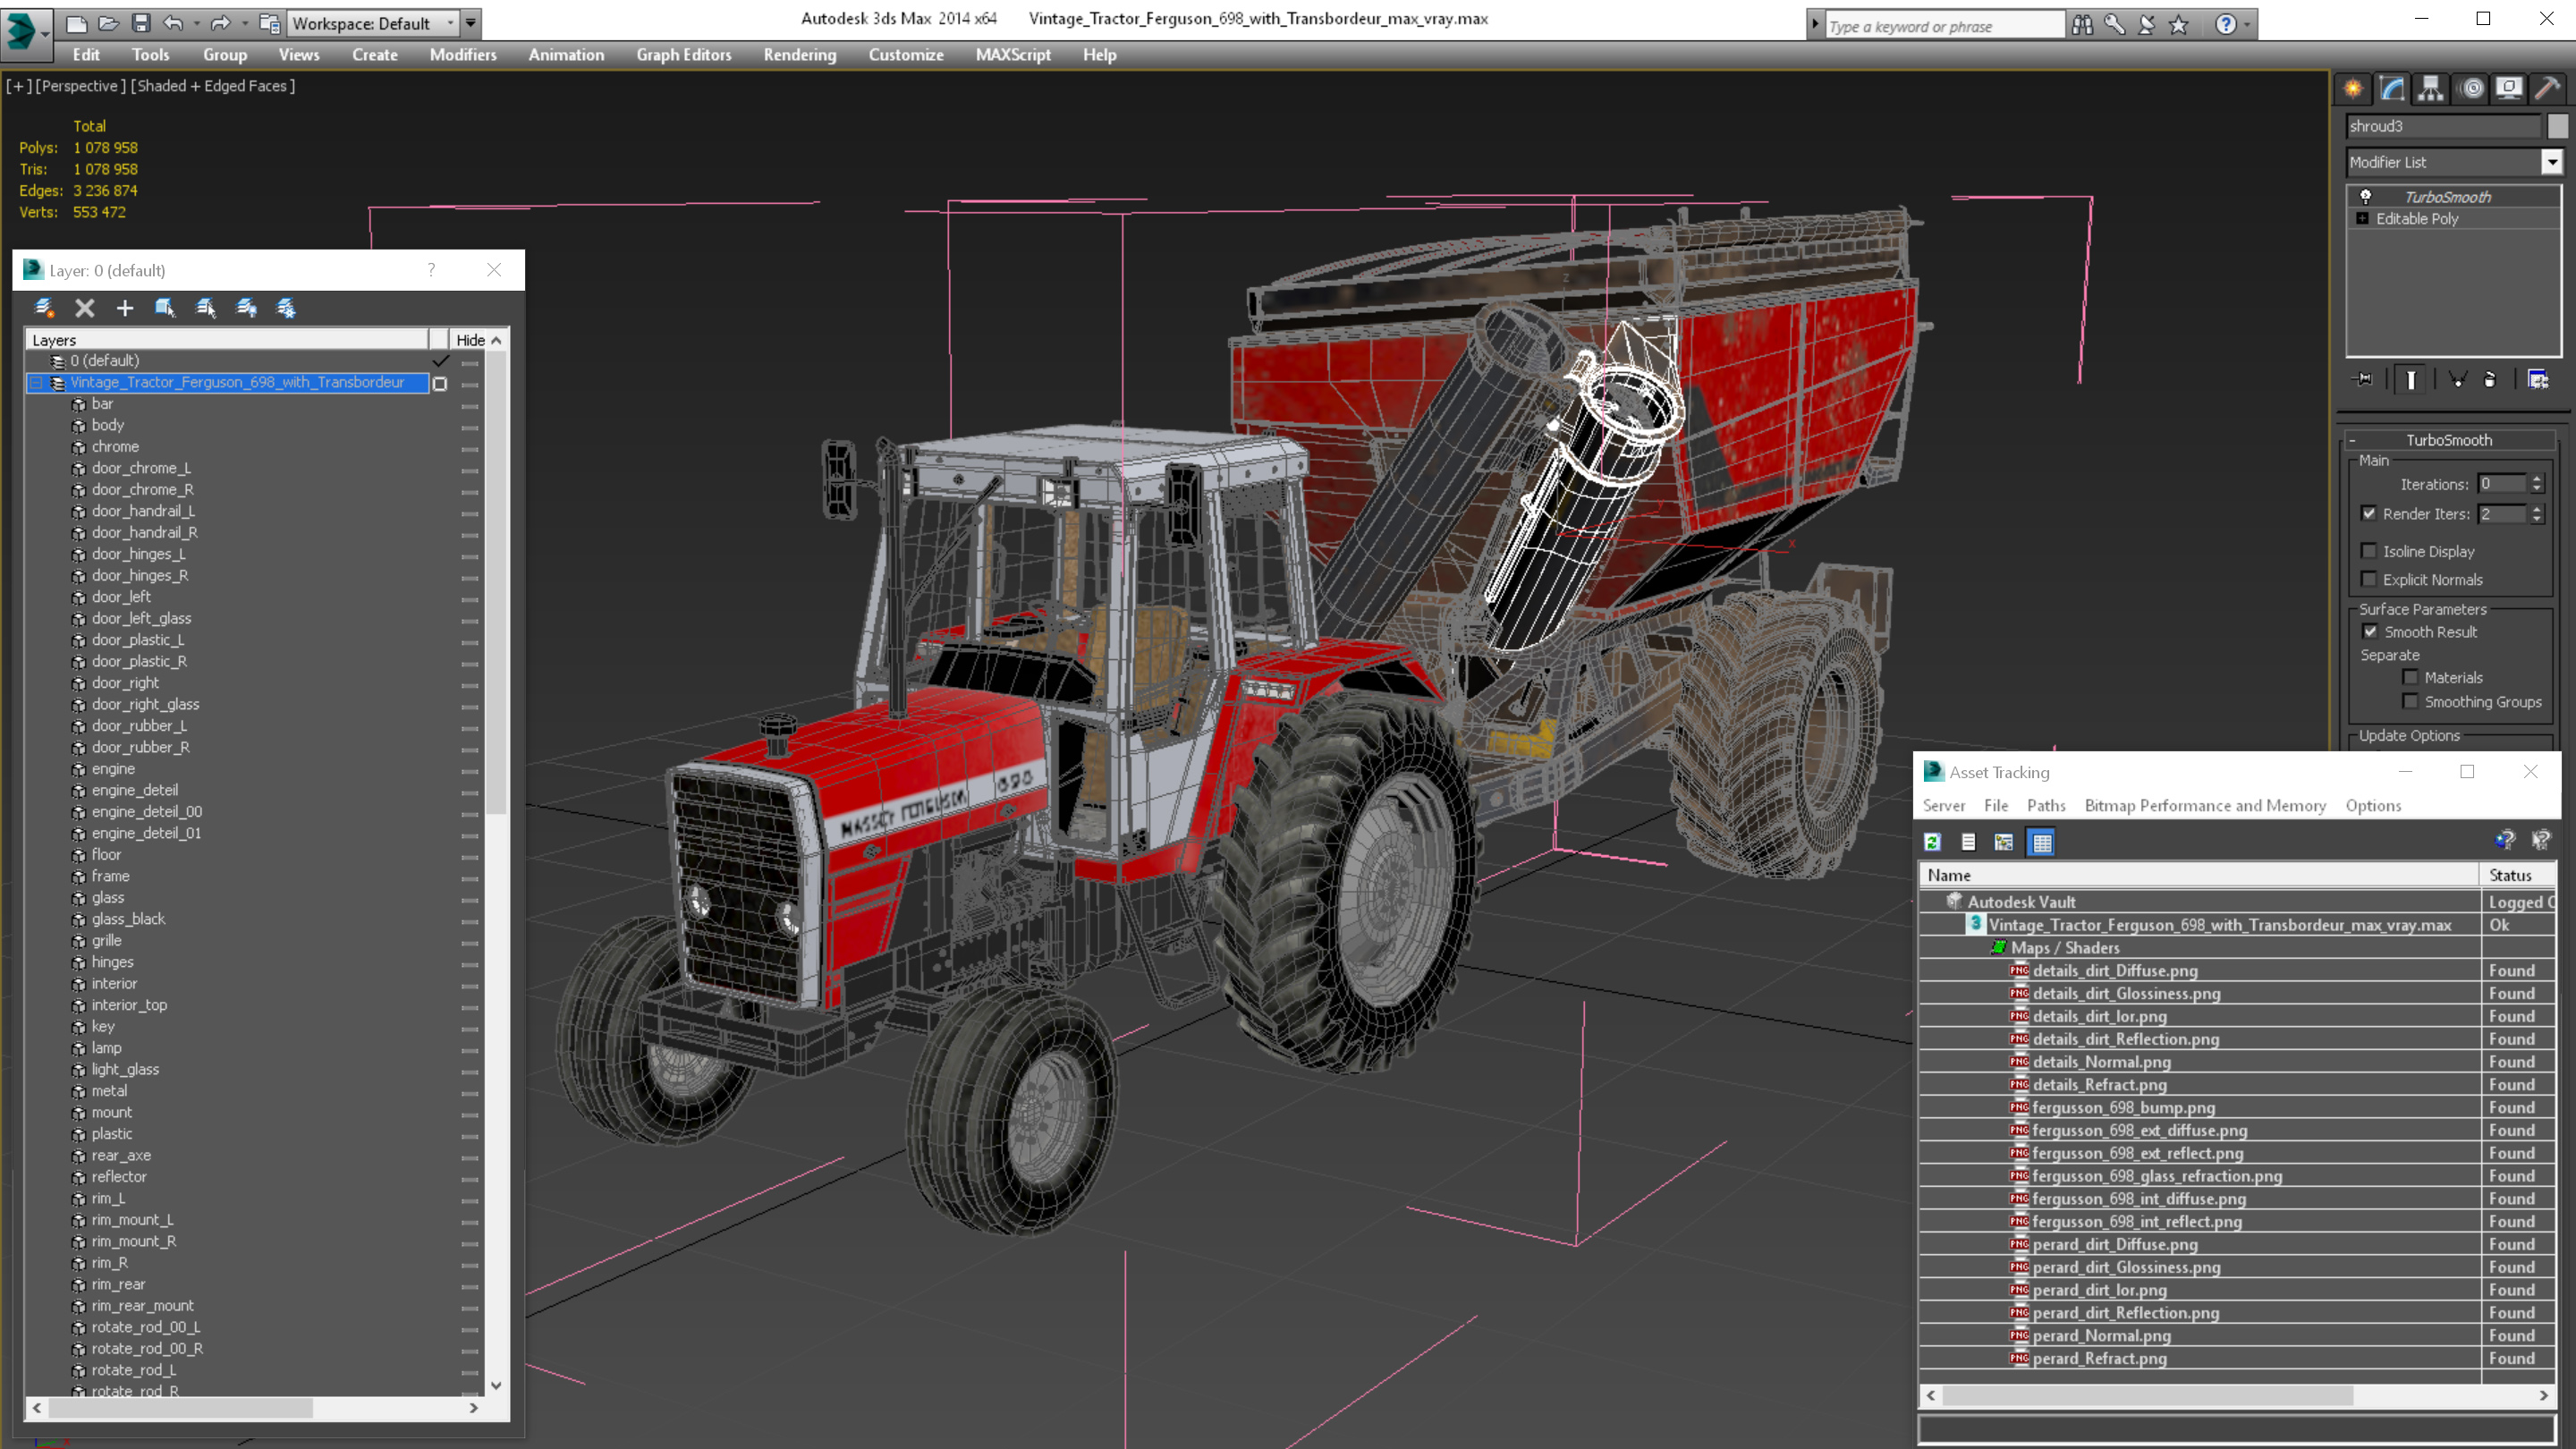Click the Redo arrow icon
Screen dimensions: 2576x1449
click(x=220, y=23)
